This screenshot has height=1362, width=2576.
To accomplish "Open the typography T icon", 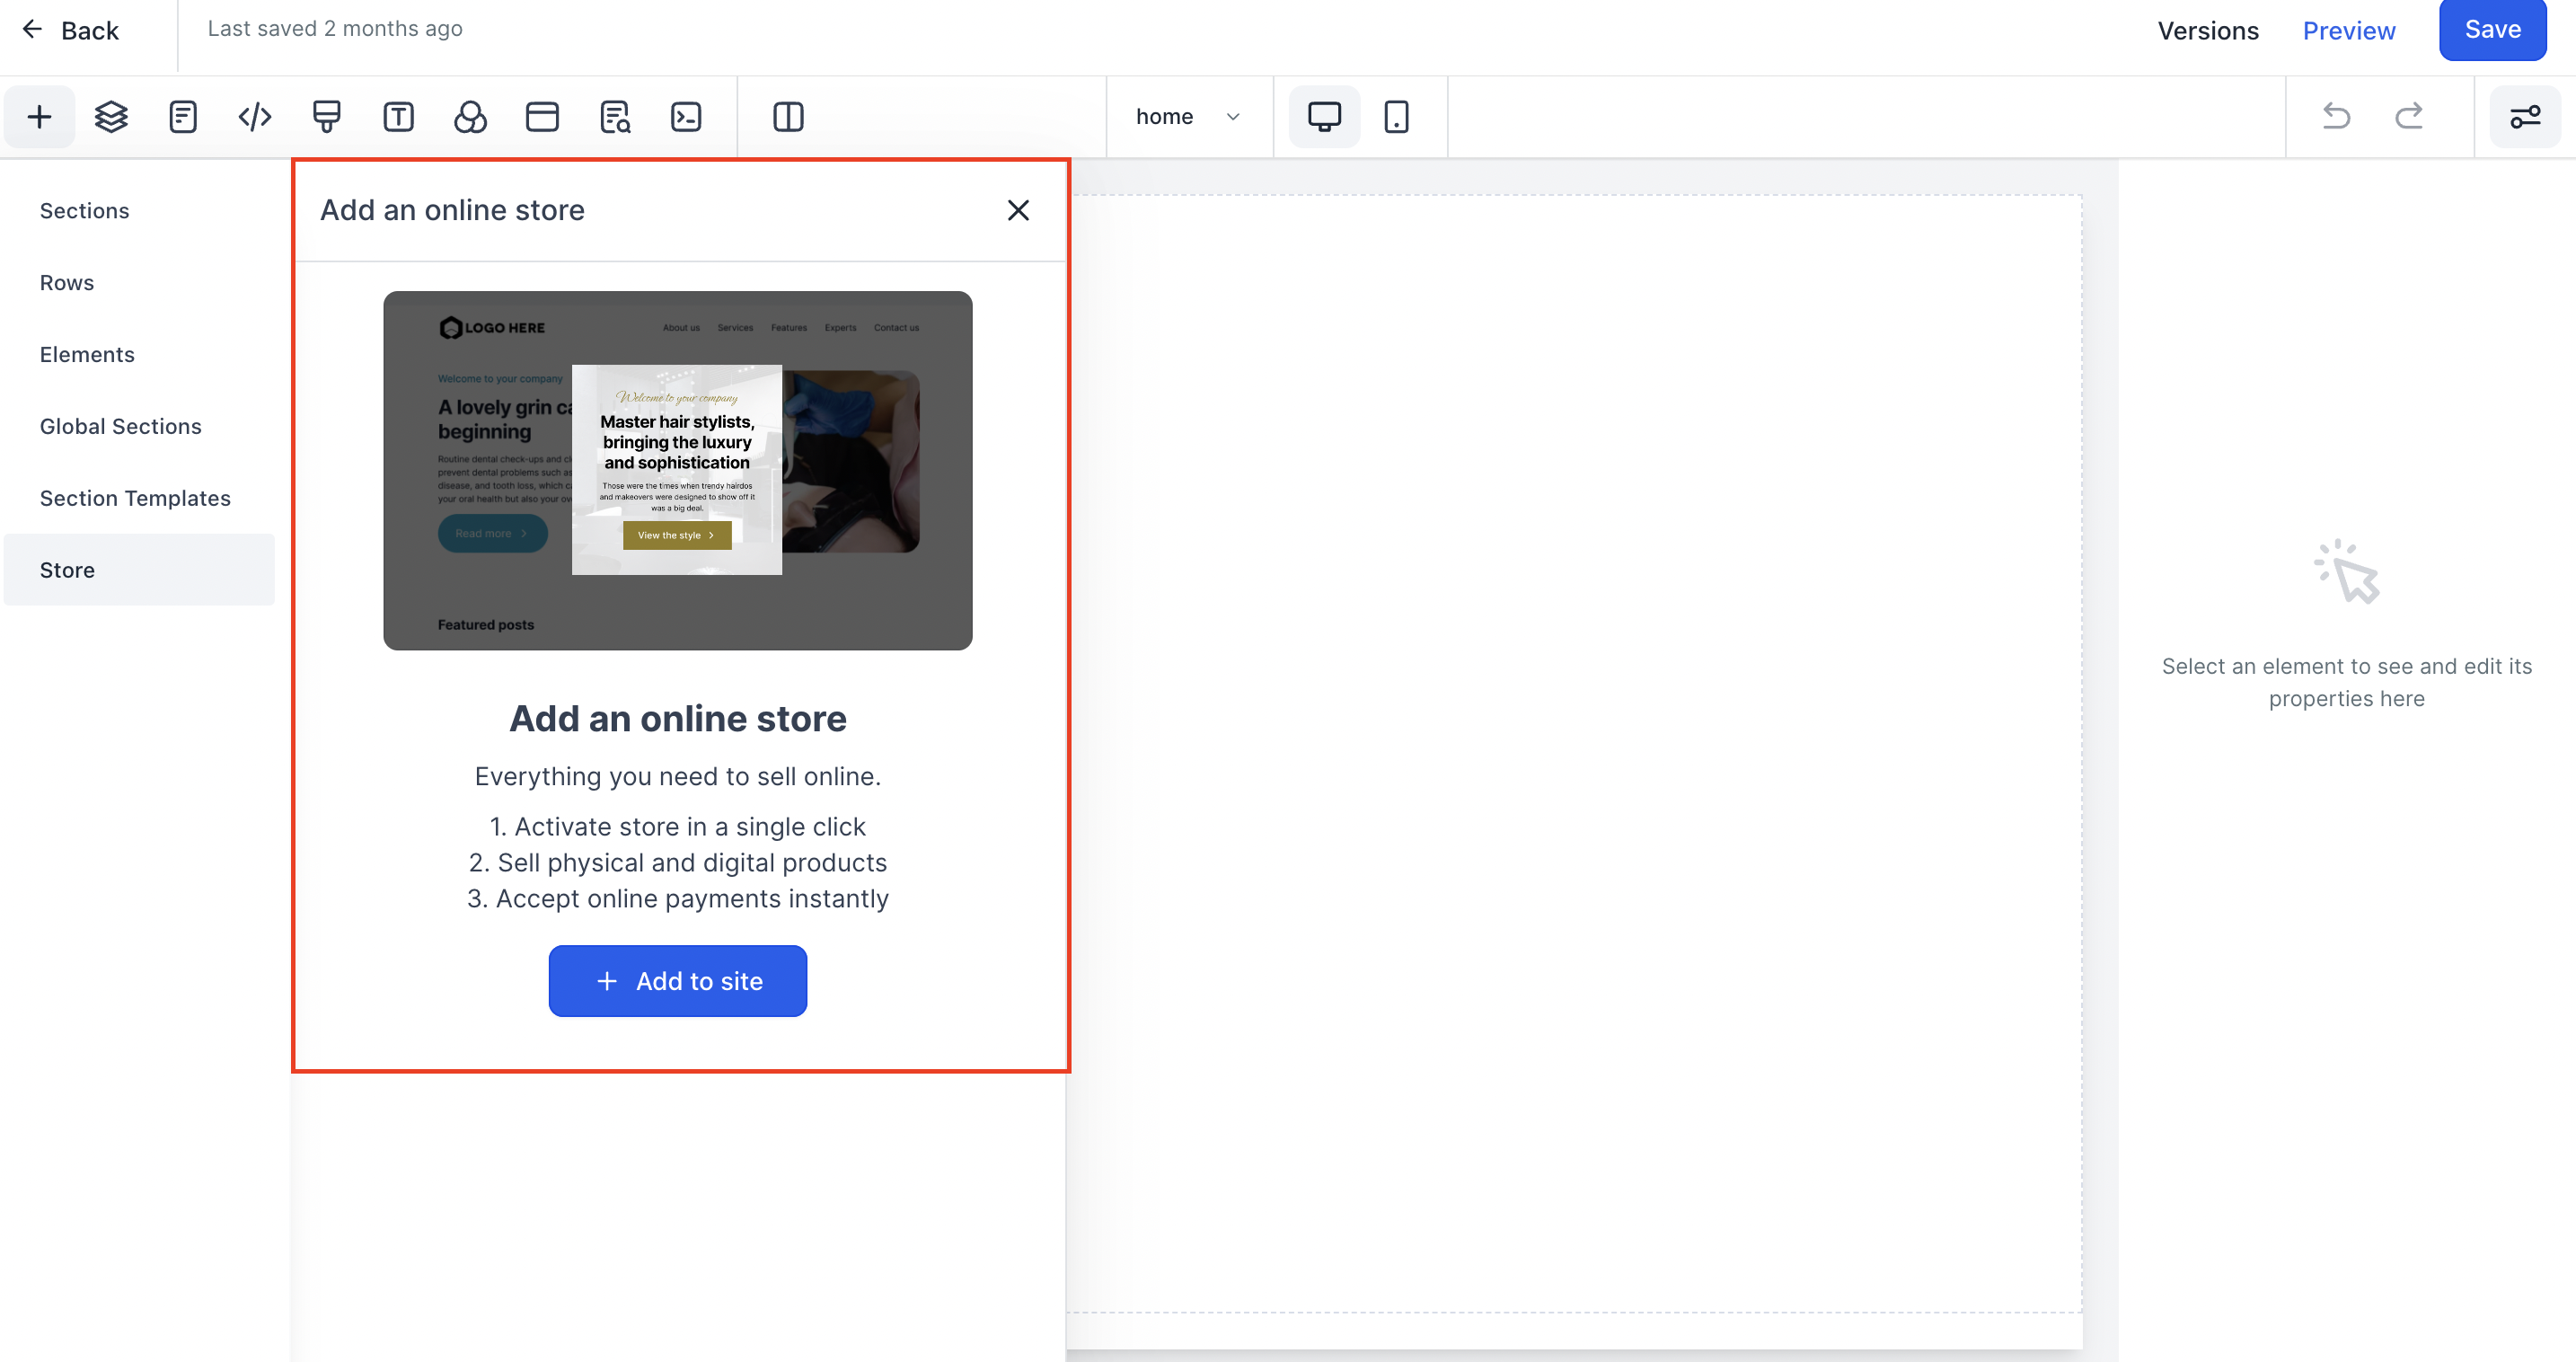I will [x=398, y=117].
